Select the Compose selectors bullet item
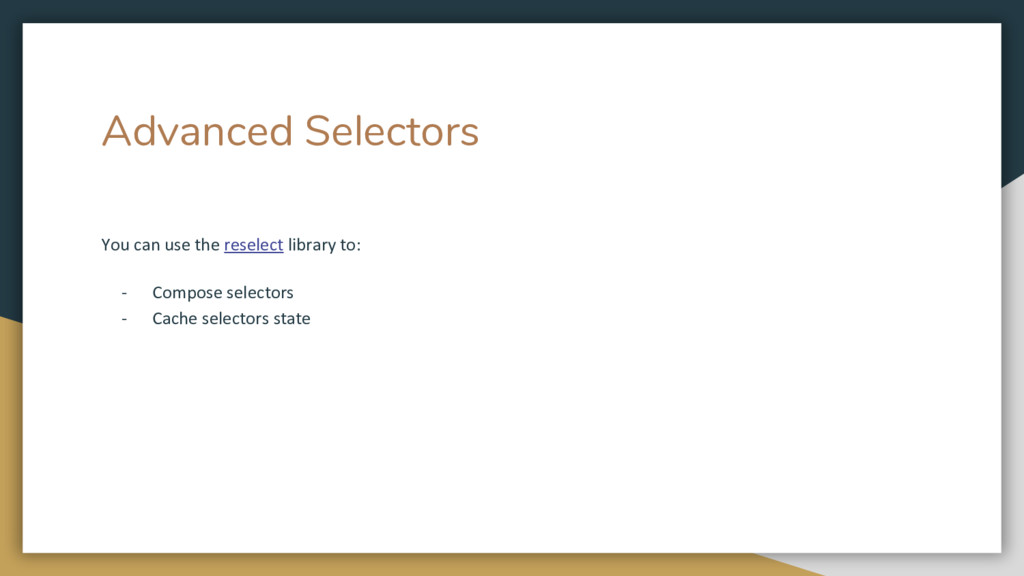 click(223, 293)
